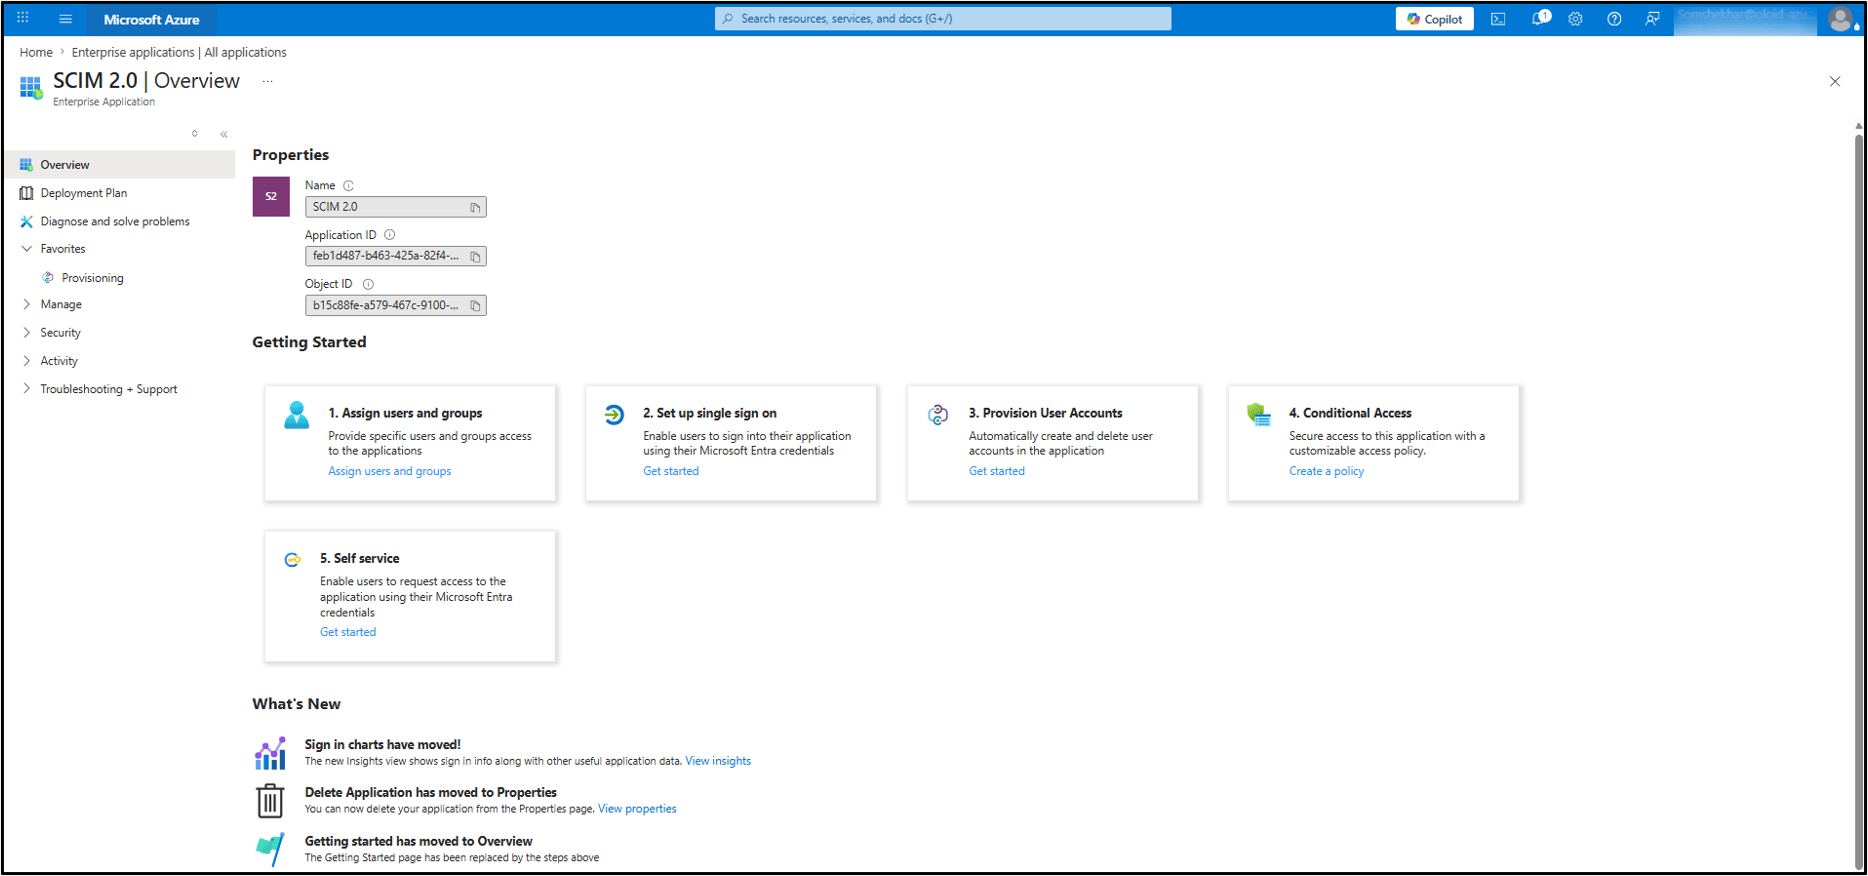Open the View properties link

click(637, 809)
